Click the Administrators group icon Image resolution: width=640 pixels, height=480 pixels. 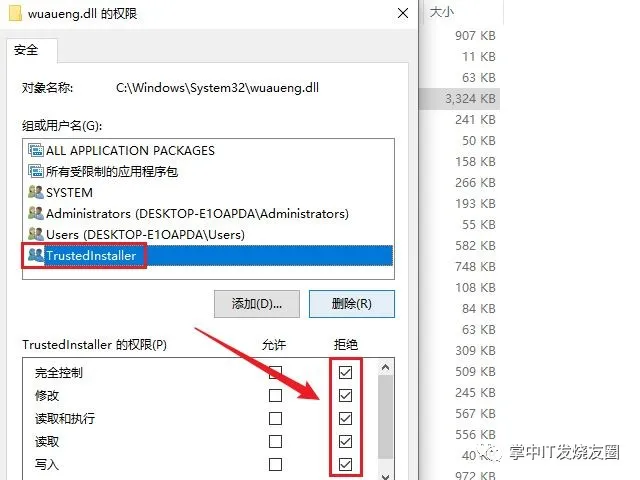[x=36, y=213]
